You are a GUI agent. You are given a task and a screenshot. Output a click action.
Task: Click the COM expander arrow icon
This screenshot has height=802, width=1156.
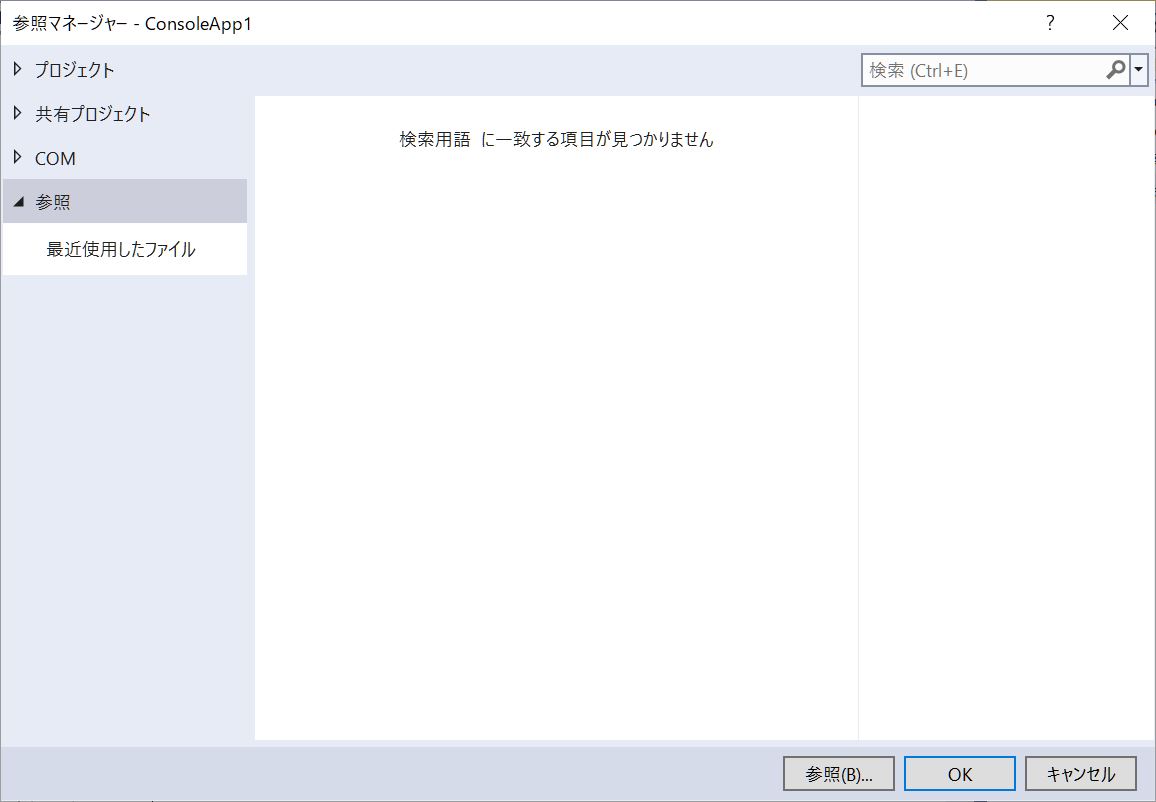tap(17, 157)
